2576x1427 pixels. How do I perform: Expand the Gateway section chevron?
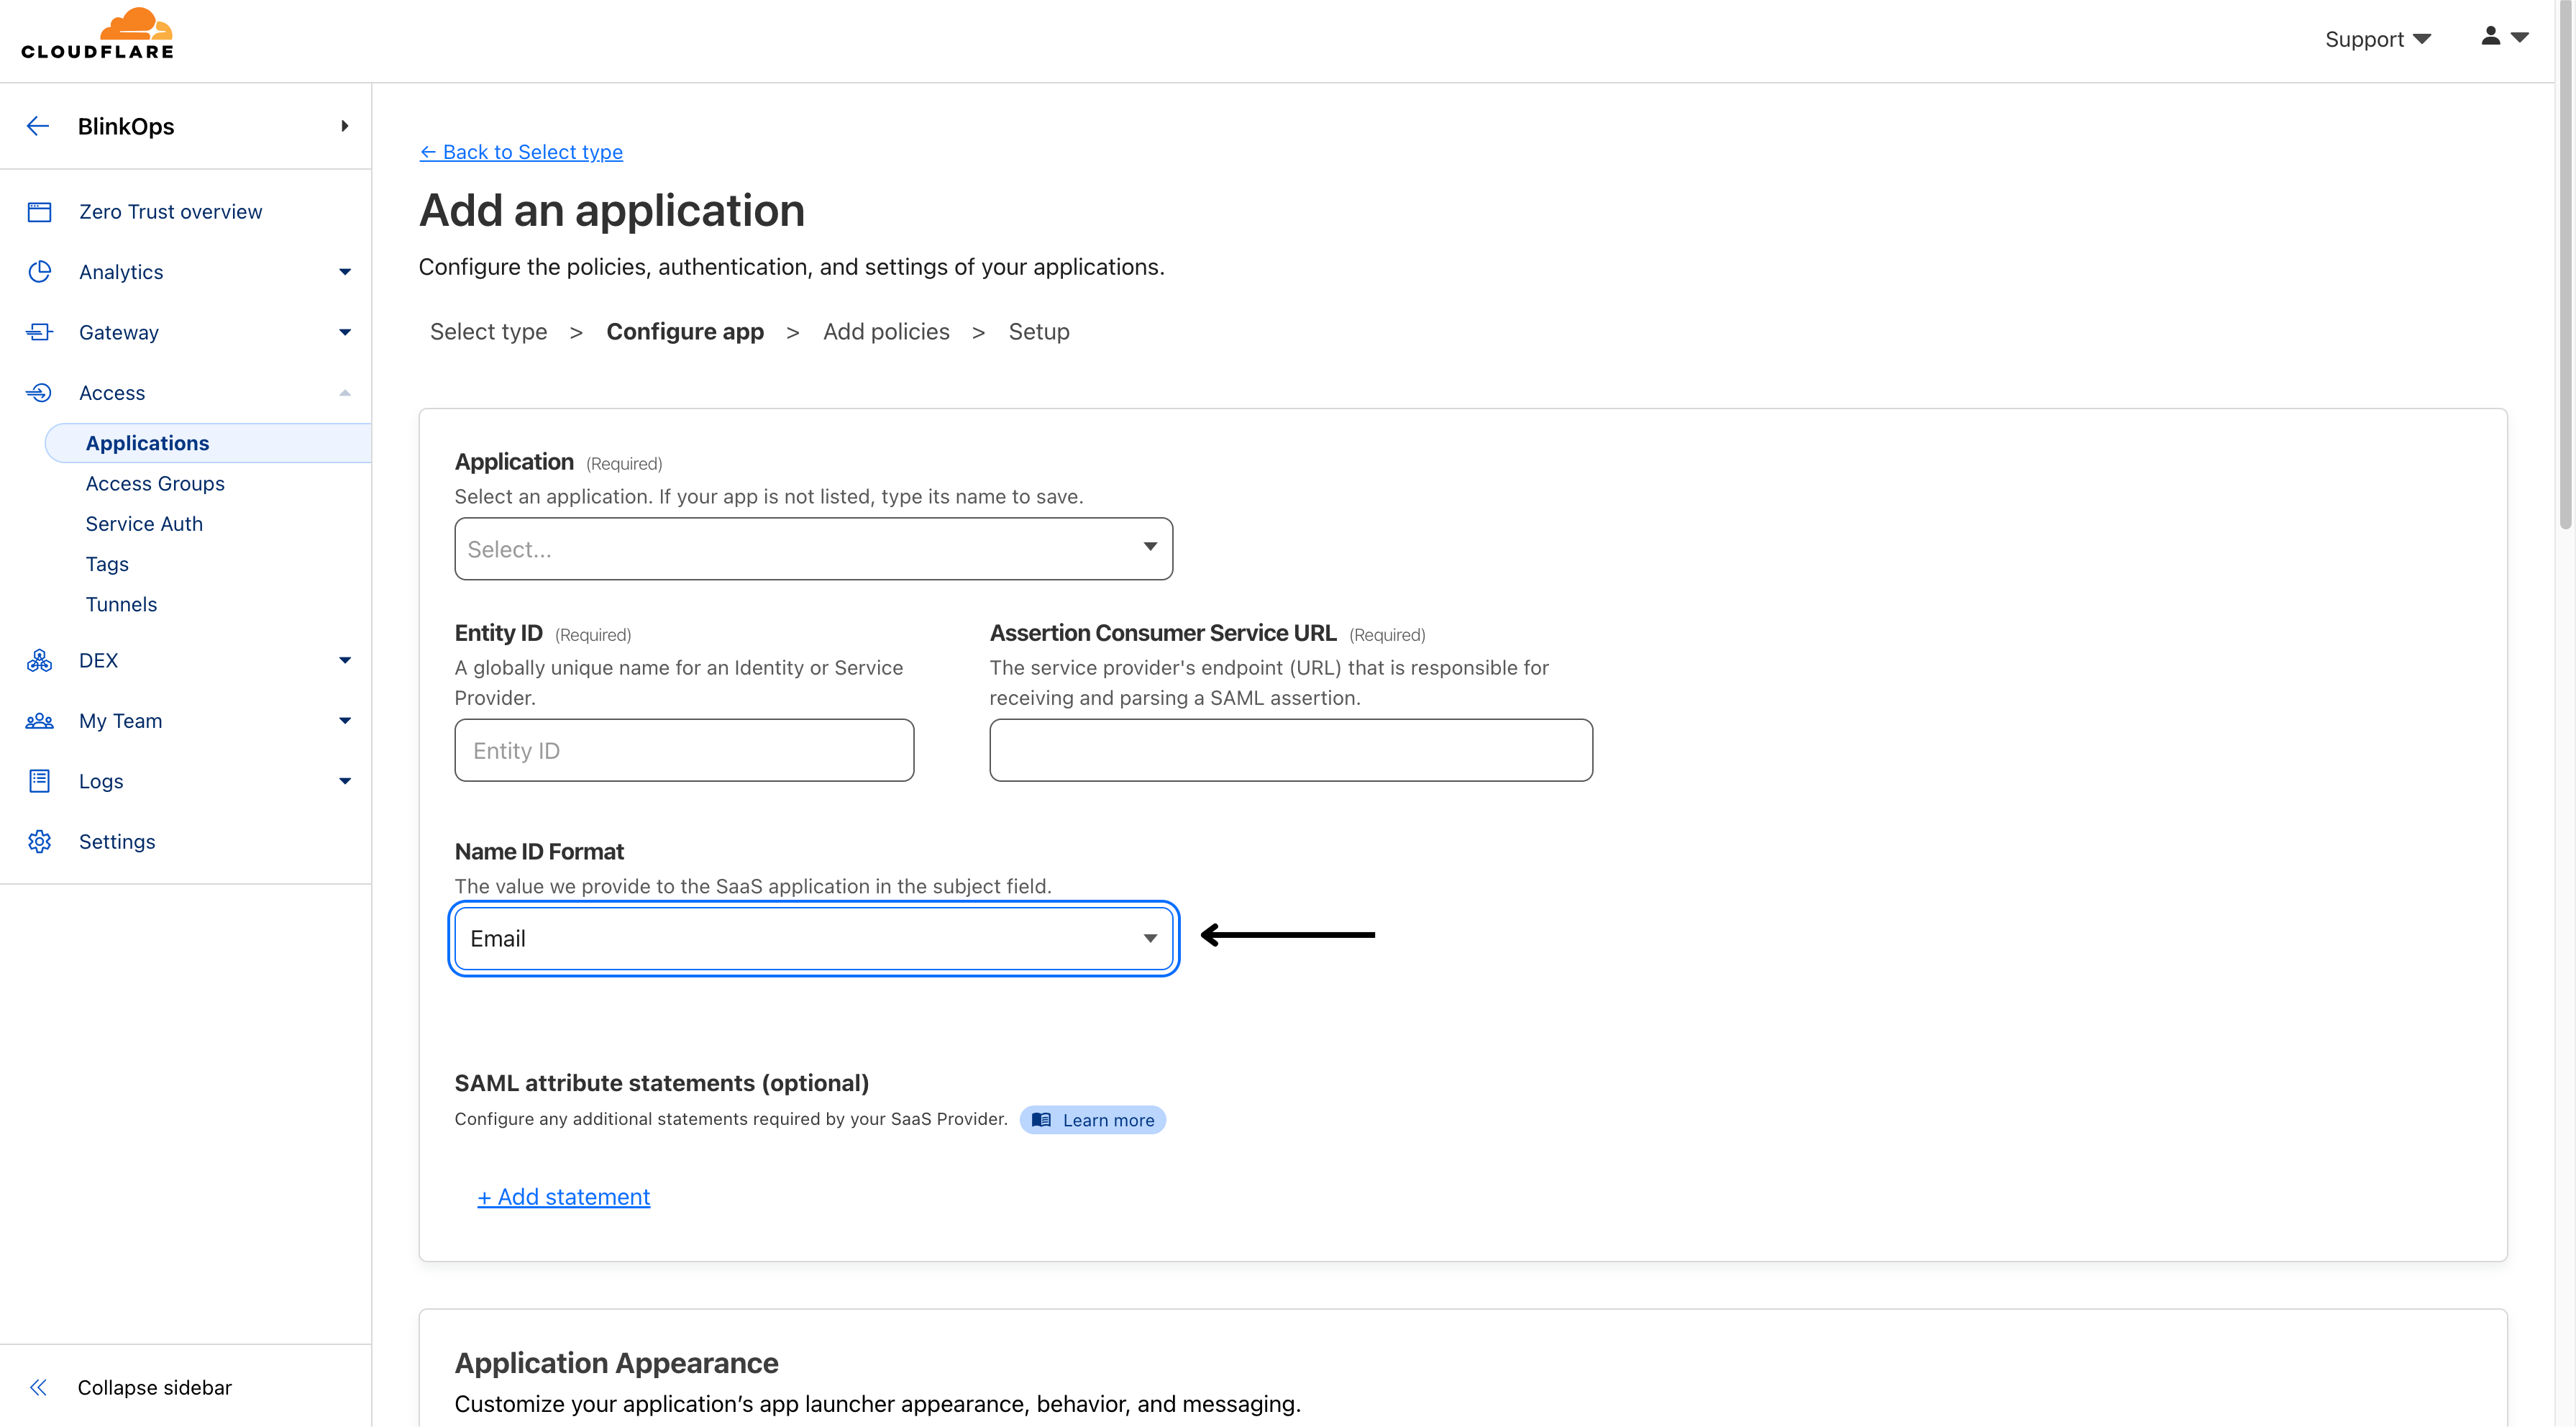[345, 332]
